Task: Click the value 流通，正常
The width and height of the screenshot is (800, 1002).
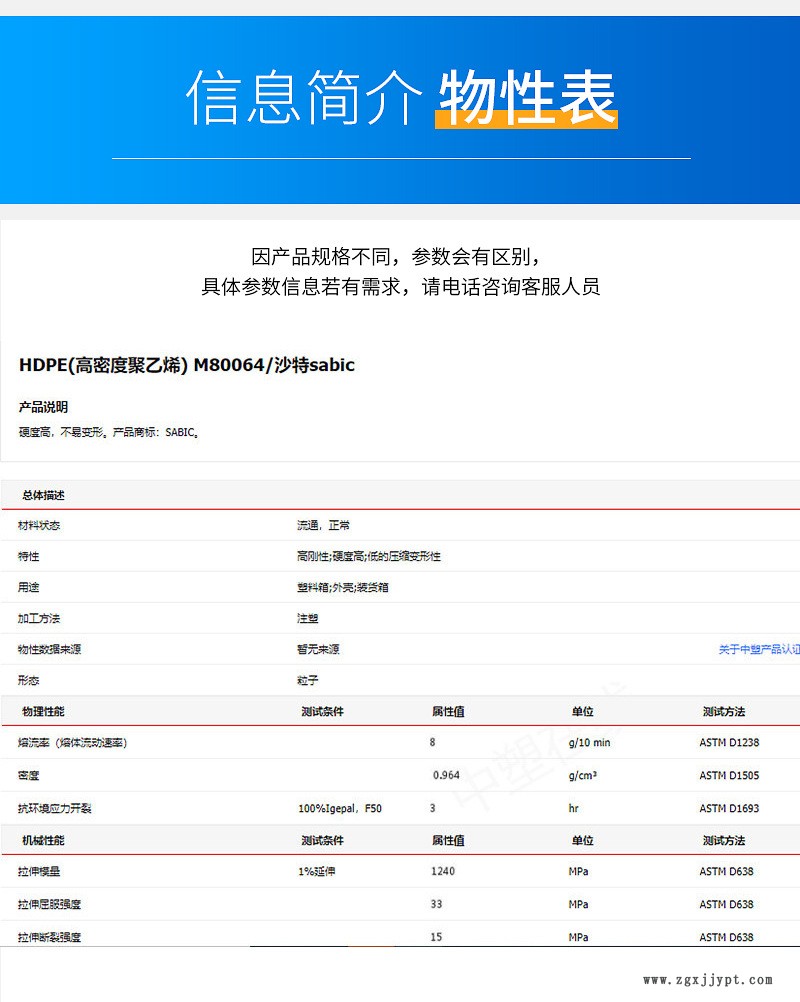Action: [x=323, y=525]
